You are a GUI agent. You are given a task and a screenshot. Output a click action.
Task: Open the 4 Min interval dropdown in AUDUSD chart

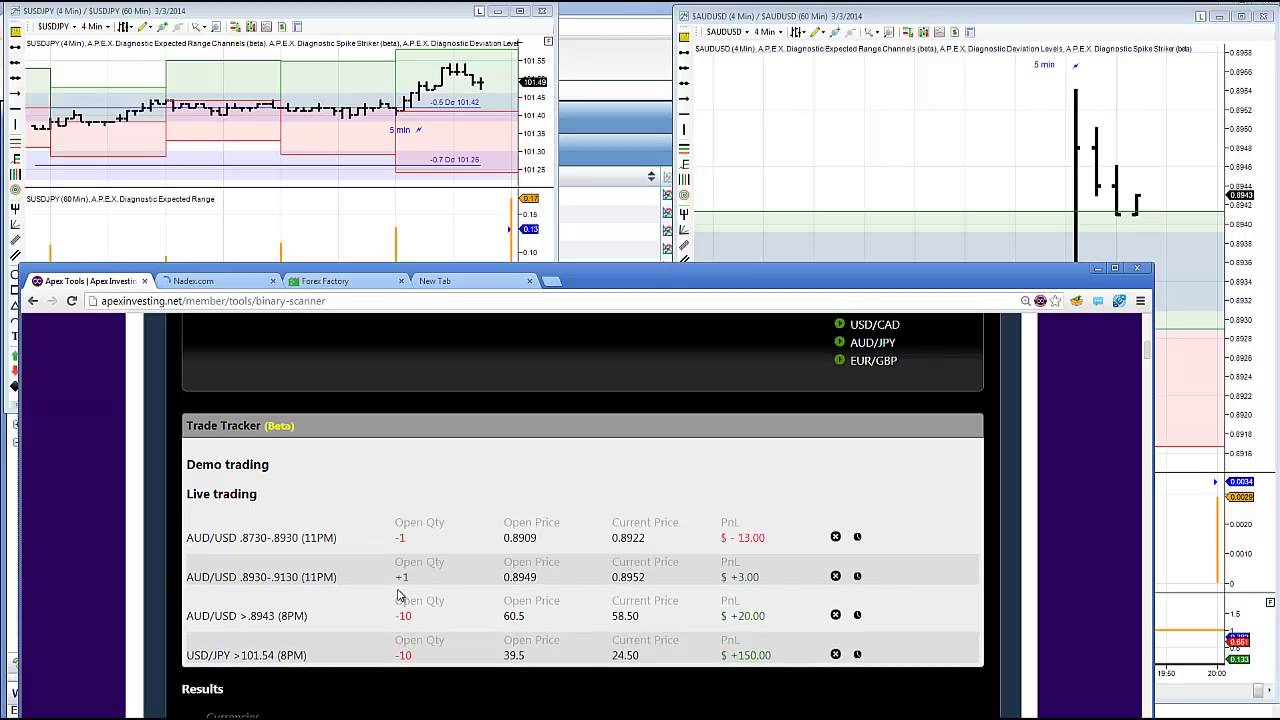tap(768, 32)
